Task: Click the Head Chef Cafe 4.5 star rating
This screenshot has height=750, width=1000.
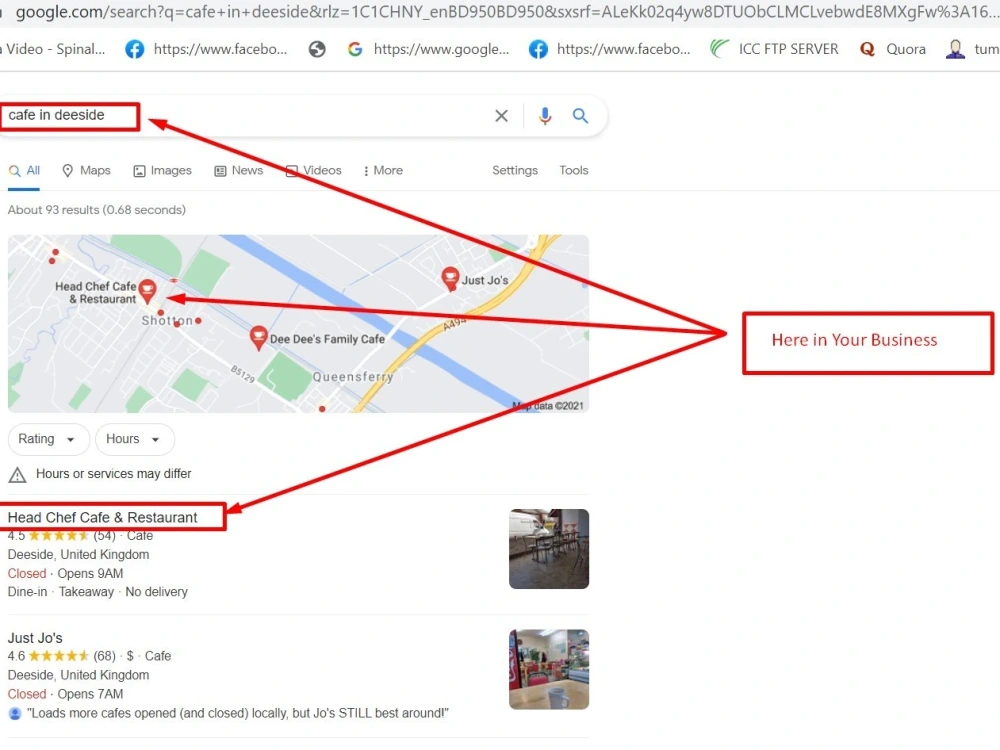Action: tap(61, 536)
